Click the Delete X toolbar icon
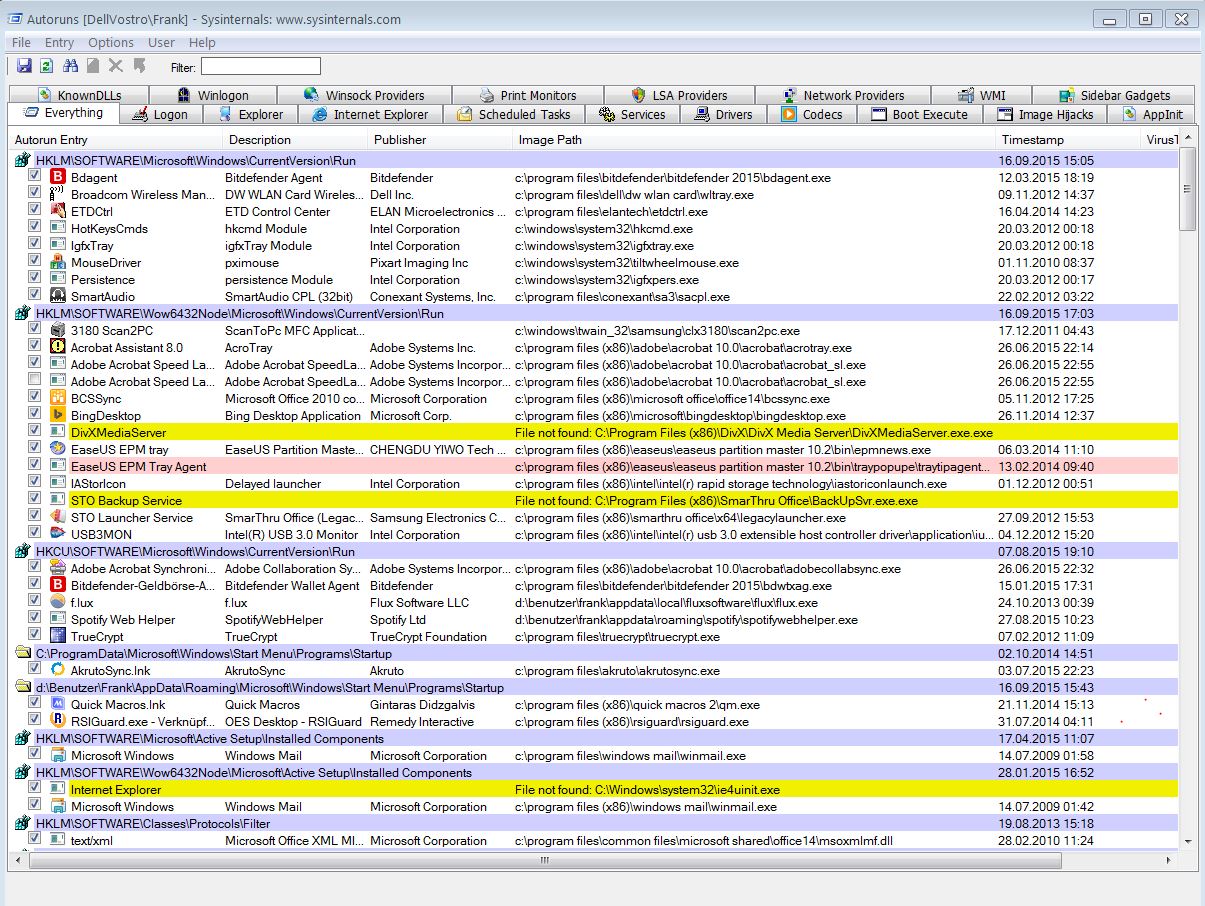The width and height of the screenshot is (1205, 906). click(x=116, y=66)
